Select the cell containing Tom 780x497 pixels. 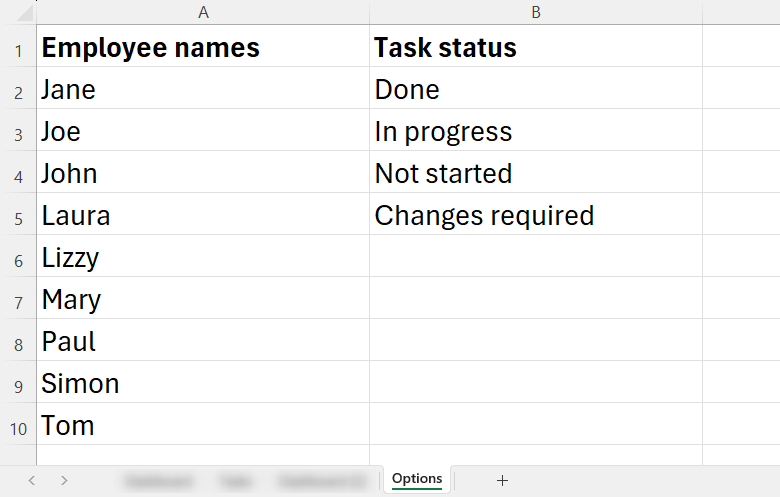203,424
